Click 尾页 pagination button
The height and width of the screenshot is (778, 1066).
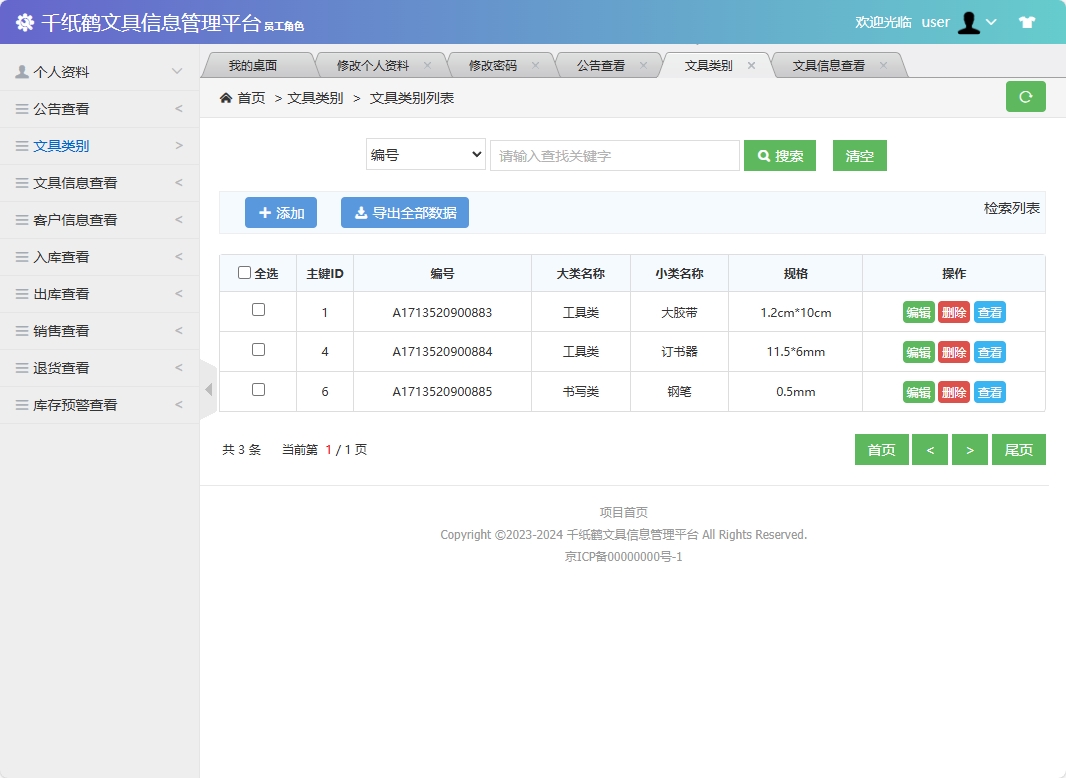tap(1018, 449)
